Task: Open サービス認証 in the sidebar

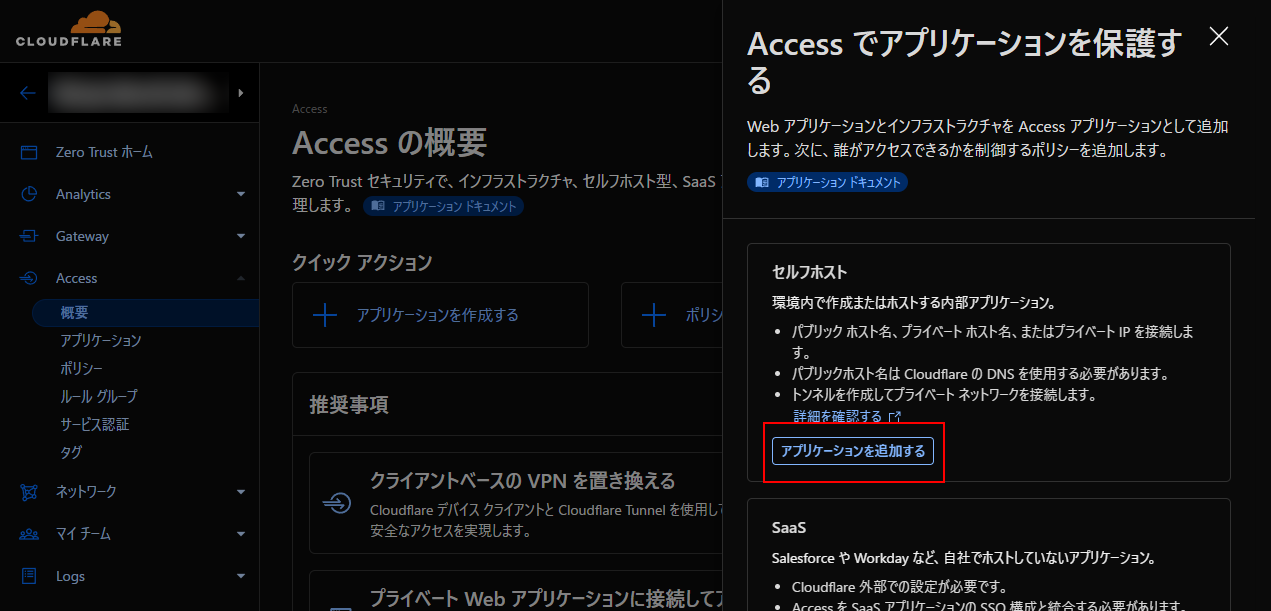Action: 94,424
